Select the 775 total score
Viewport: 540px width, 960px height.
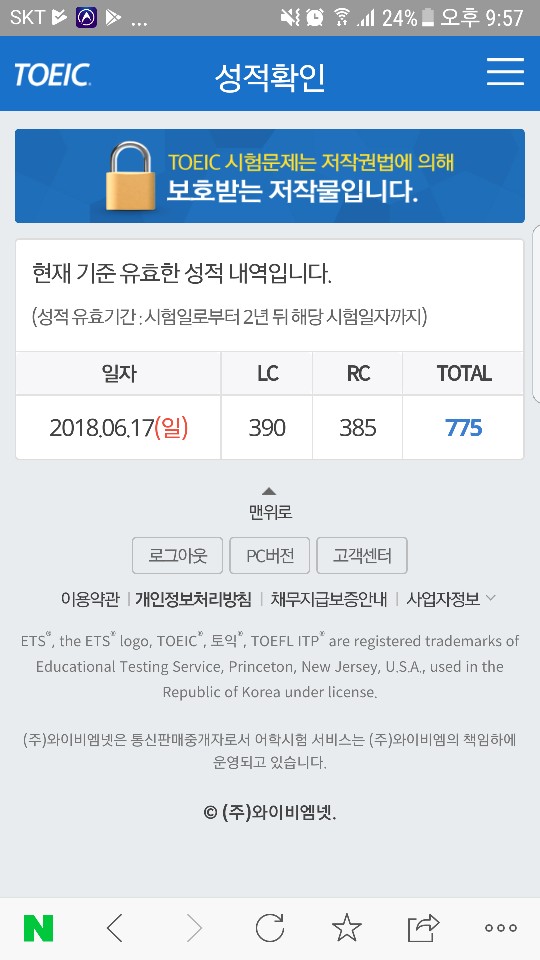463,427
